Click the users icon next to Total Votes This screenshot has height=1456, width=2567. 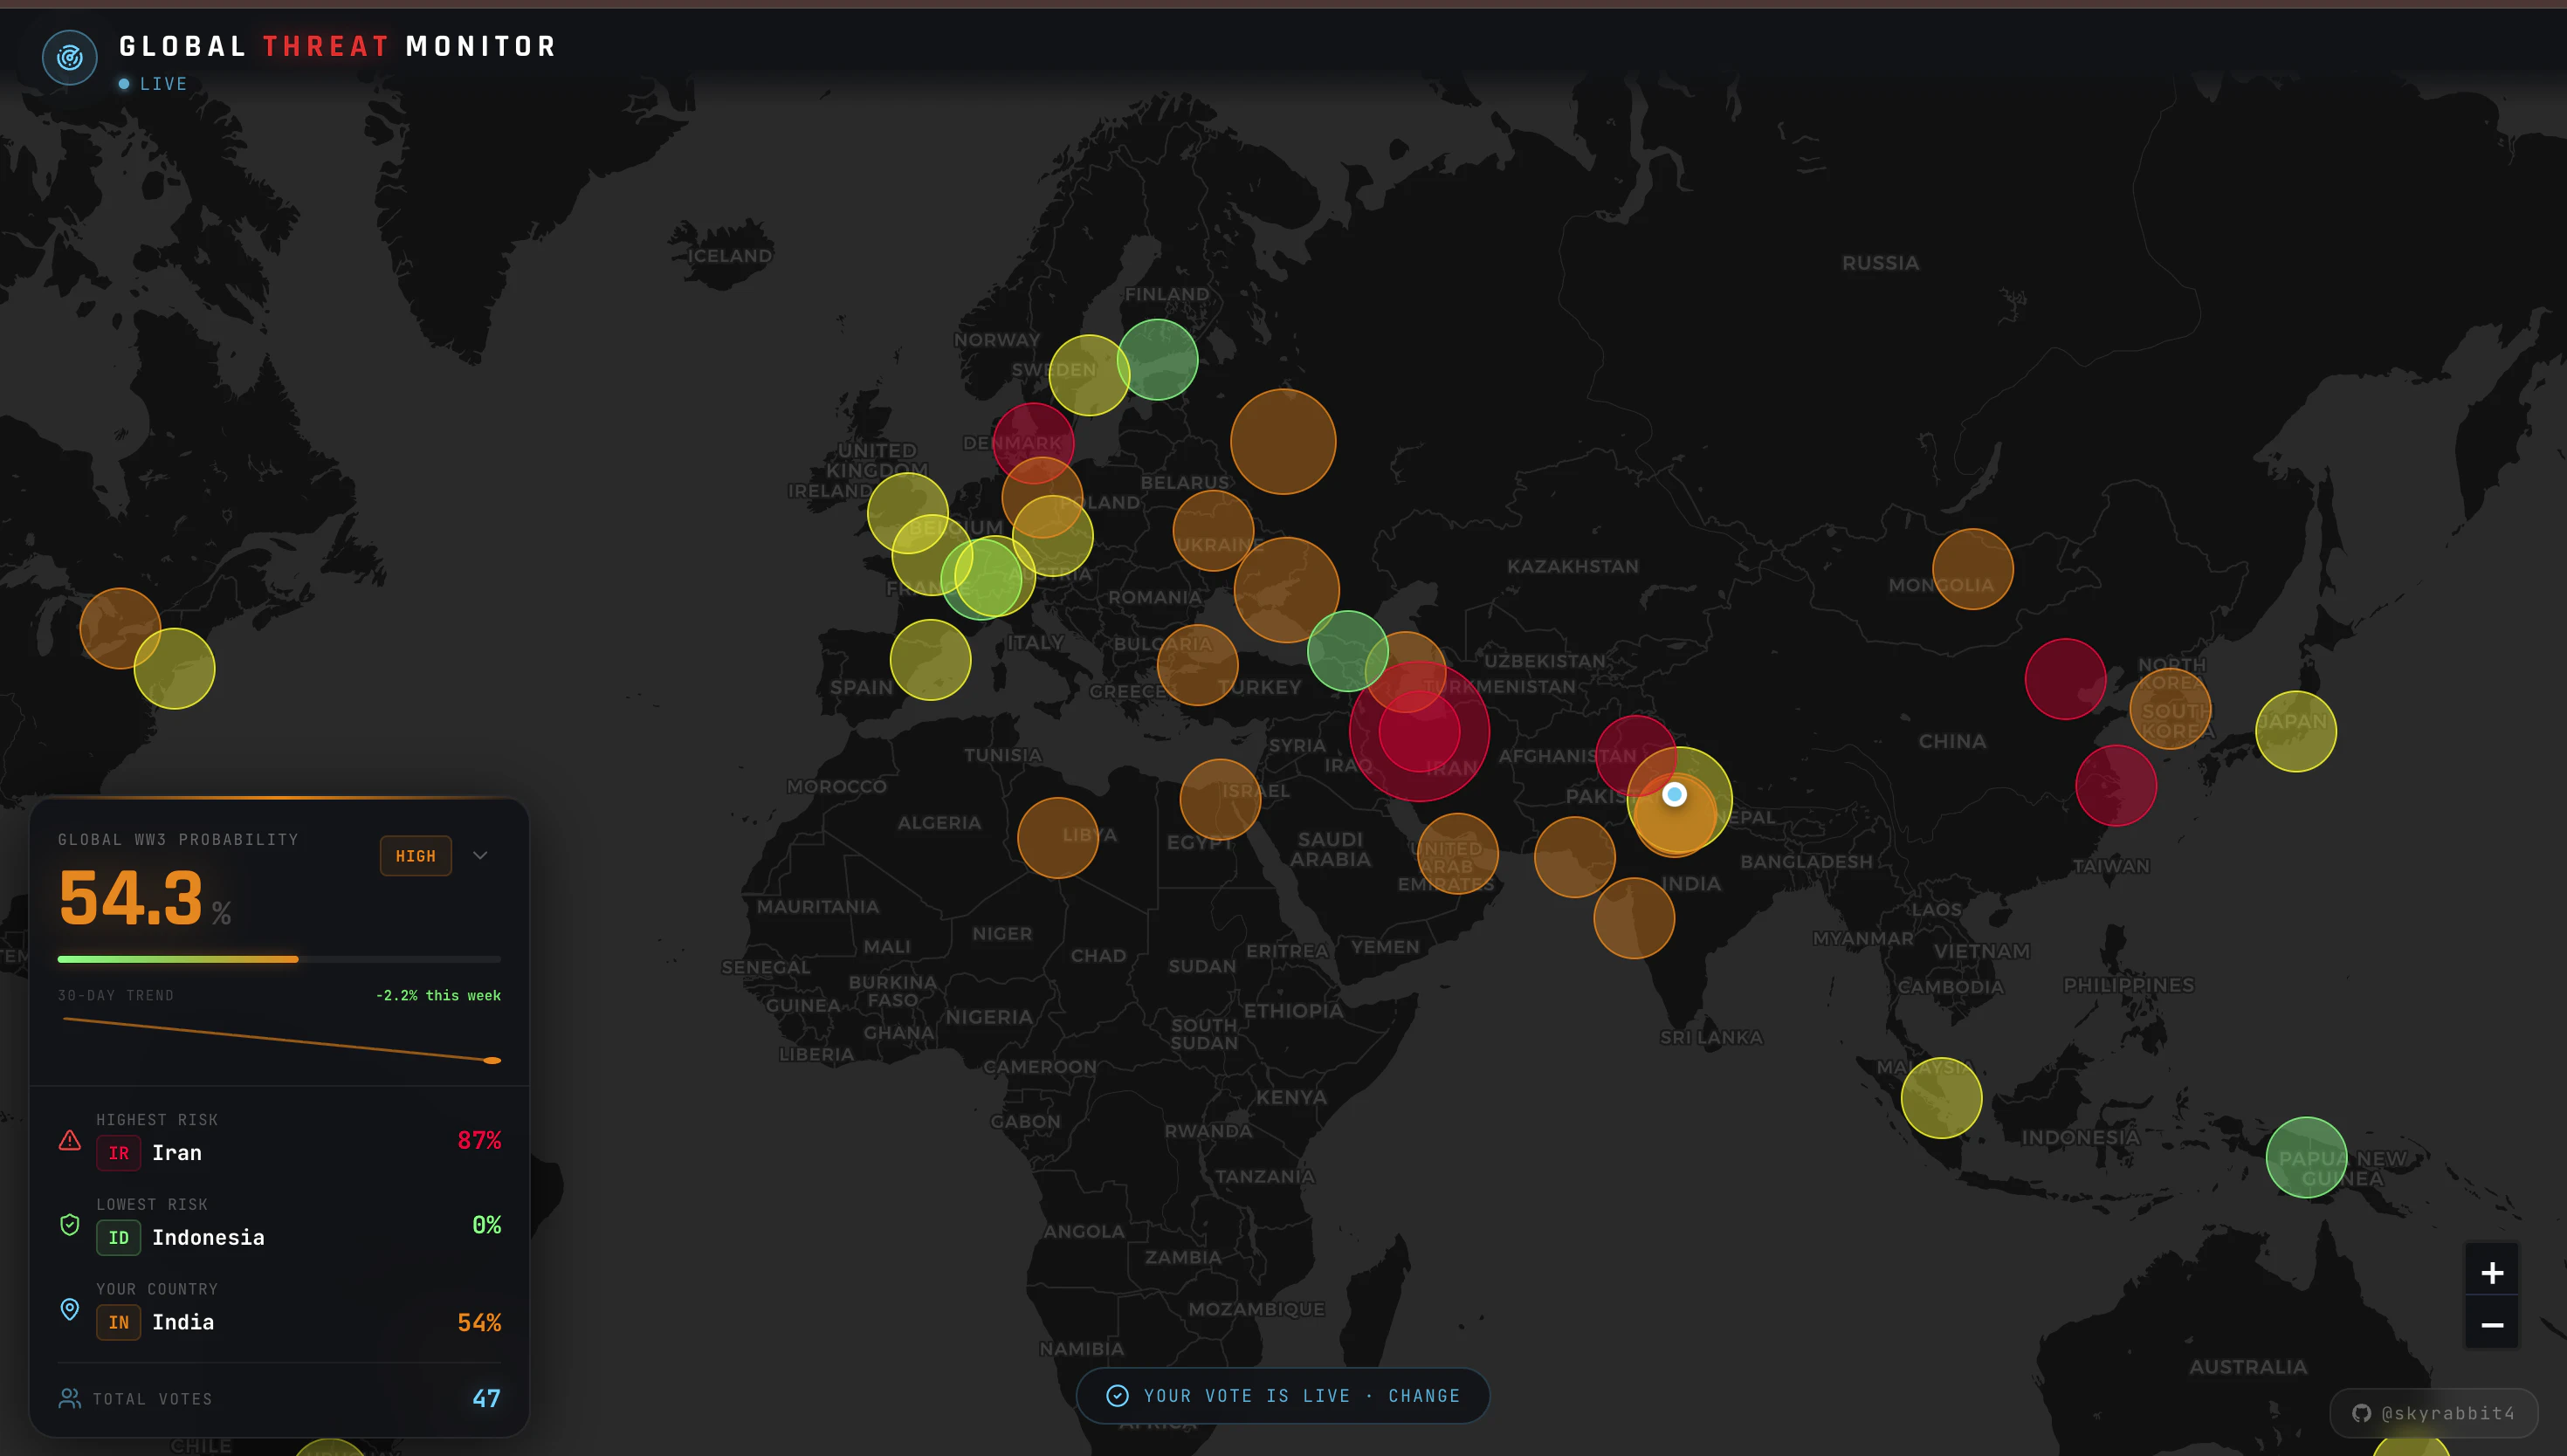(69, 1398)
